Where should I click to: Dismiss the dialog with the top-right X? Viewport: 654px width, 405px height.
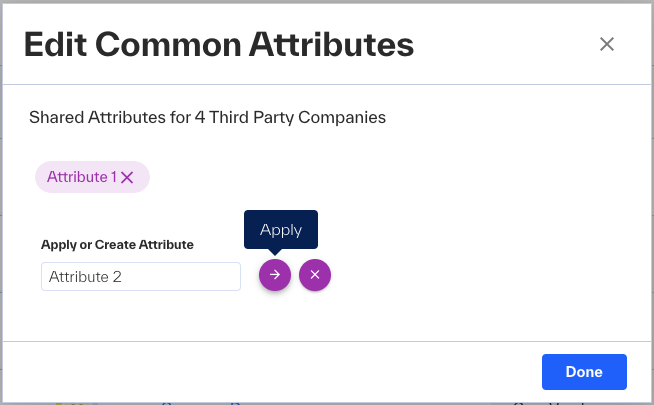607,44
